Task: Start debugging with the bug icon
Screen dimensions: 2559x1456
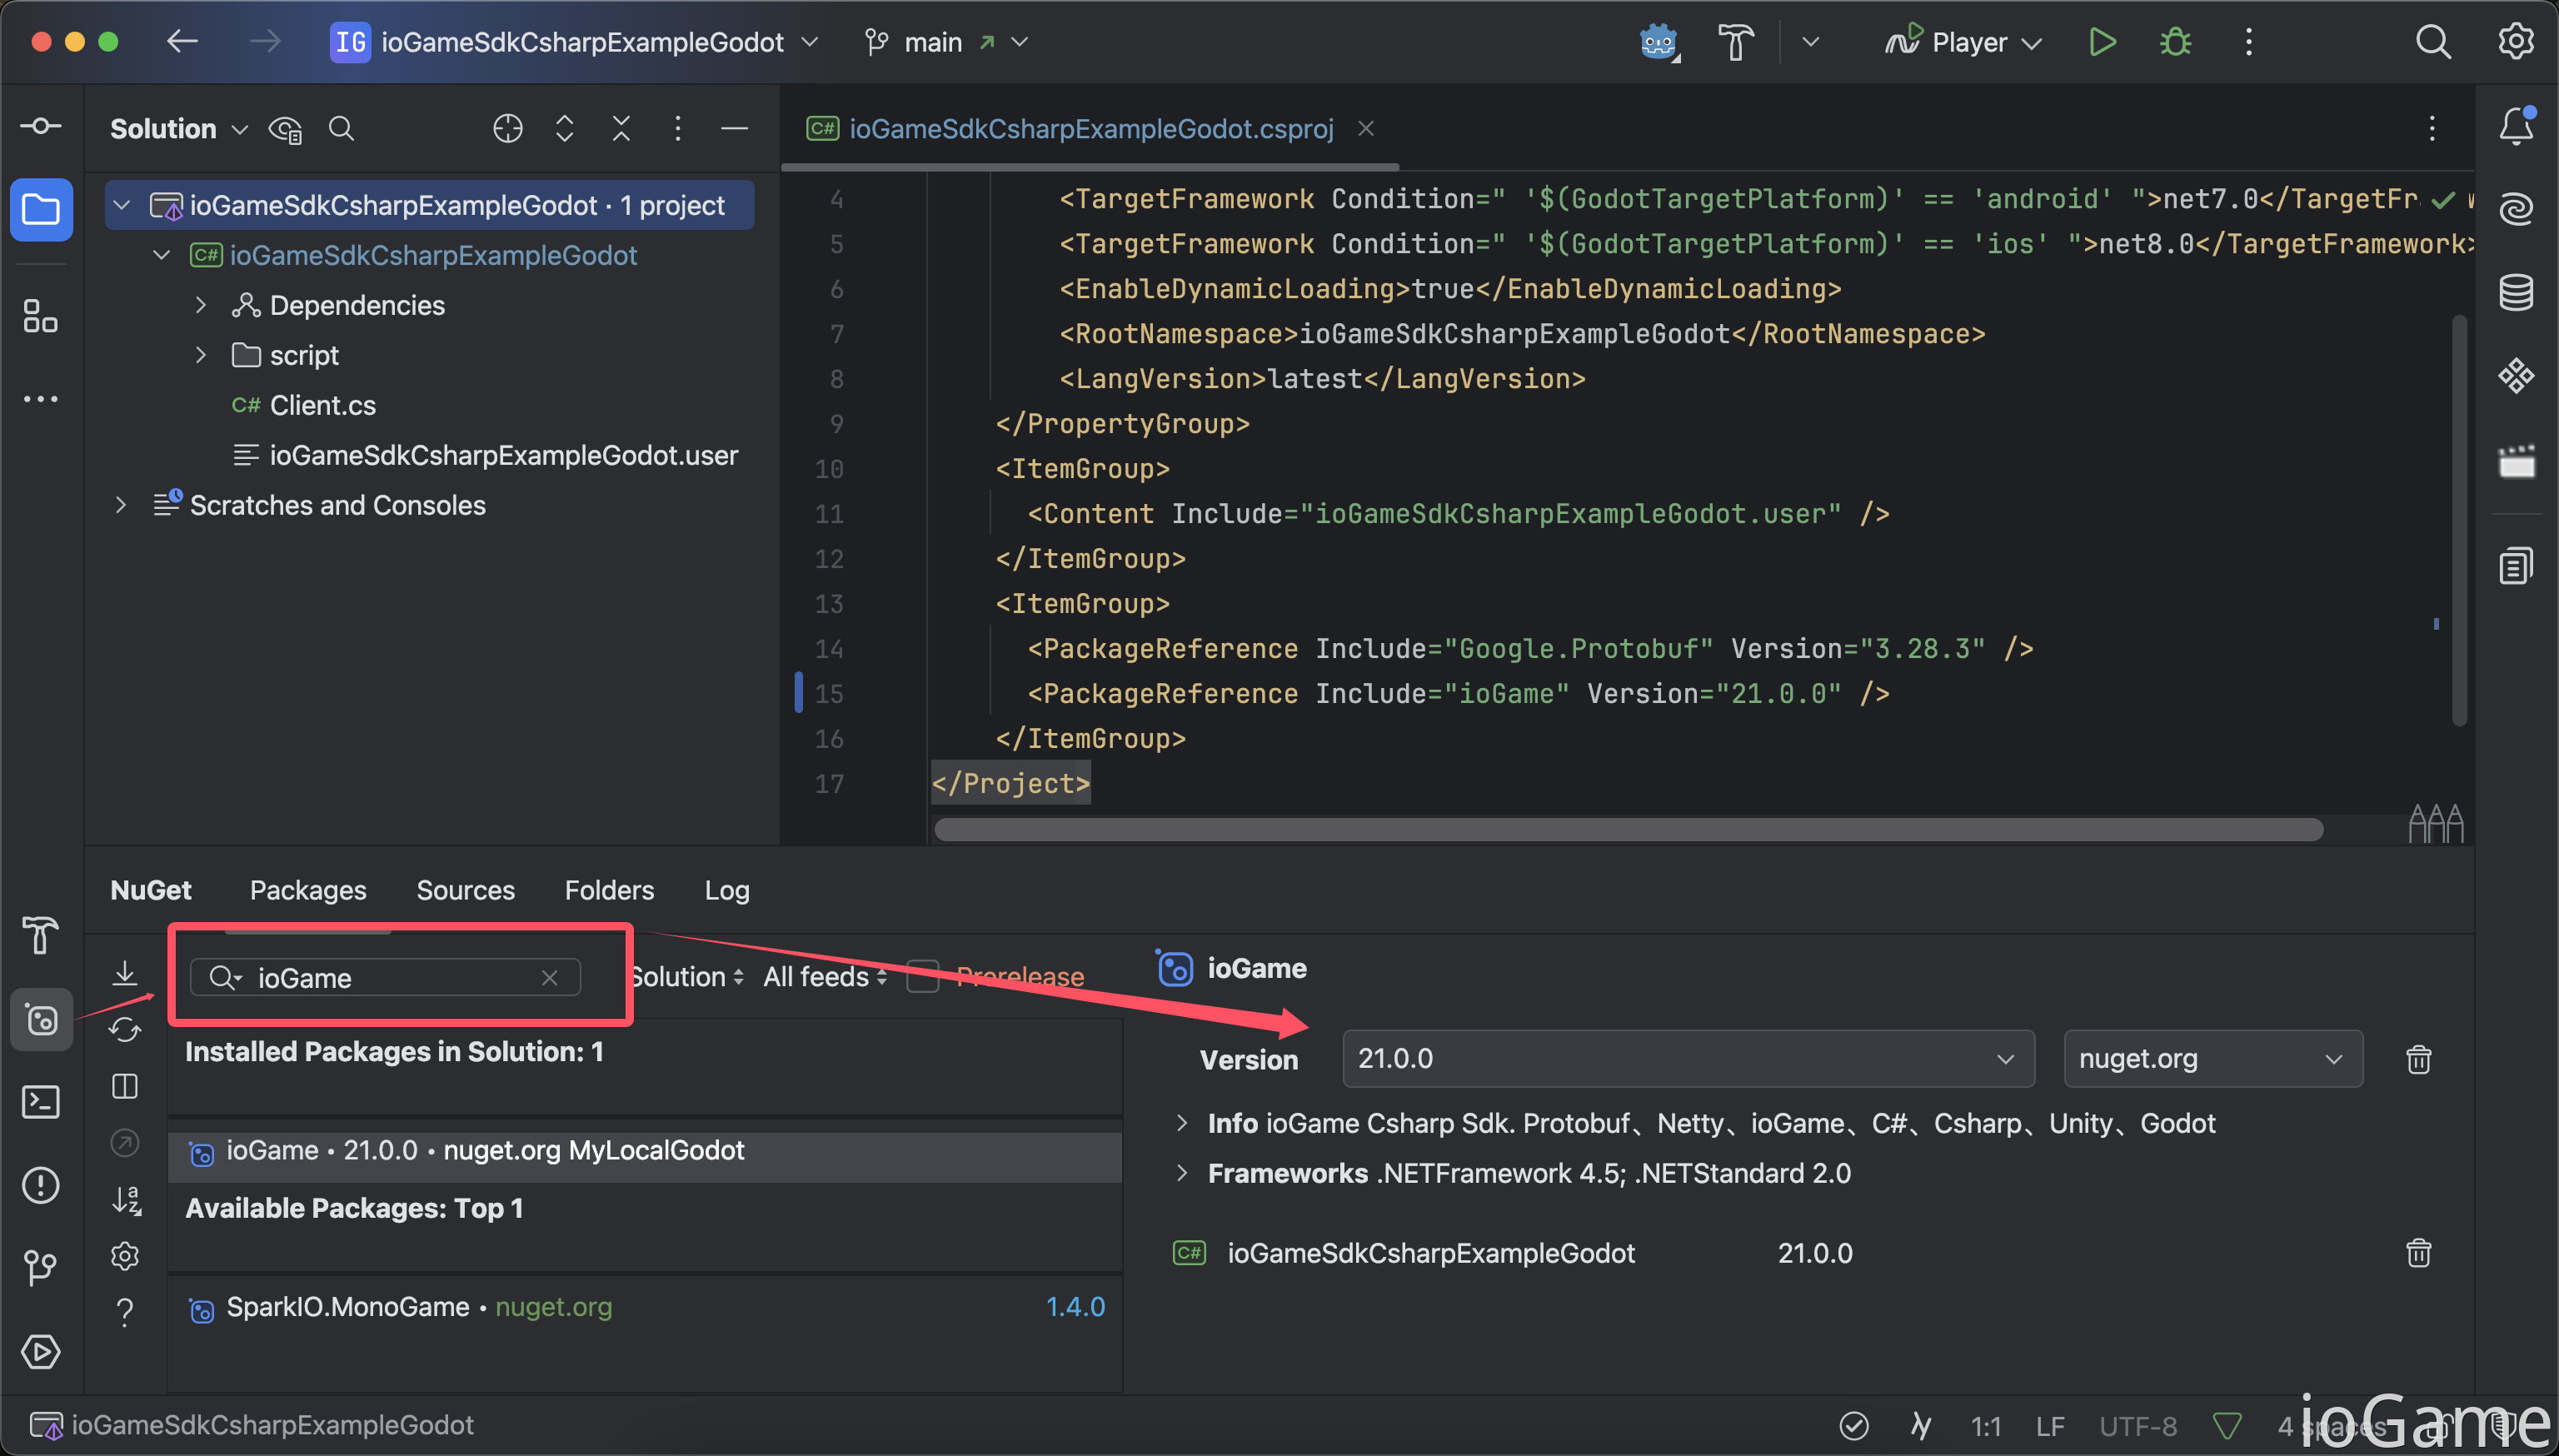Action: click(2175, 42)
